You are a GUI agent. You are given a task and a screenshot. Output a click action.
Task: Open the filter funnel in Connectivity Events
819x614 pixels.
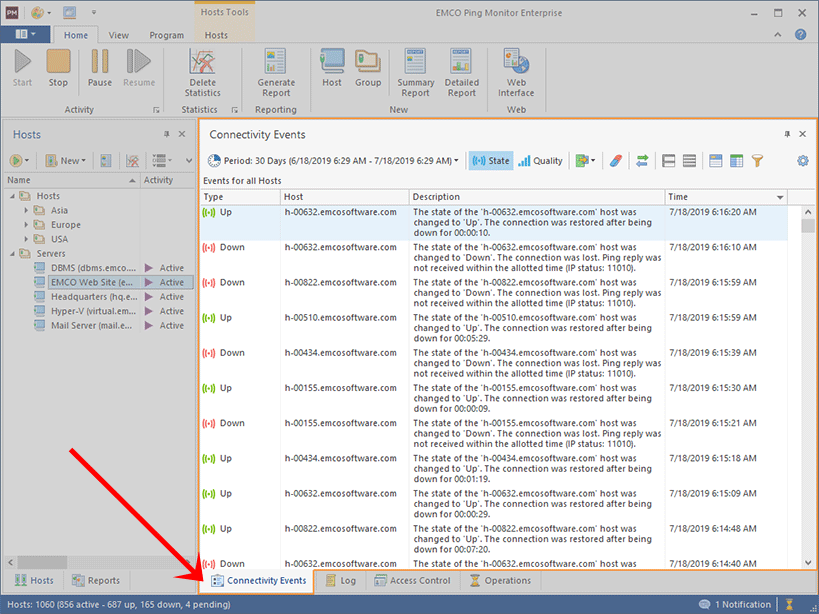(757, 161)
